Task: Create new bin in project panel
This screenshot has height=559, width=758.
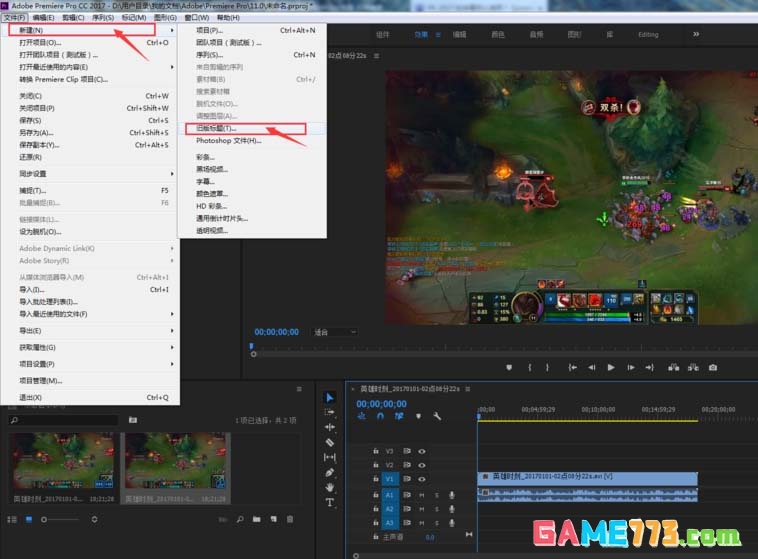Action: (x=257, y=519)
